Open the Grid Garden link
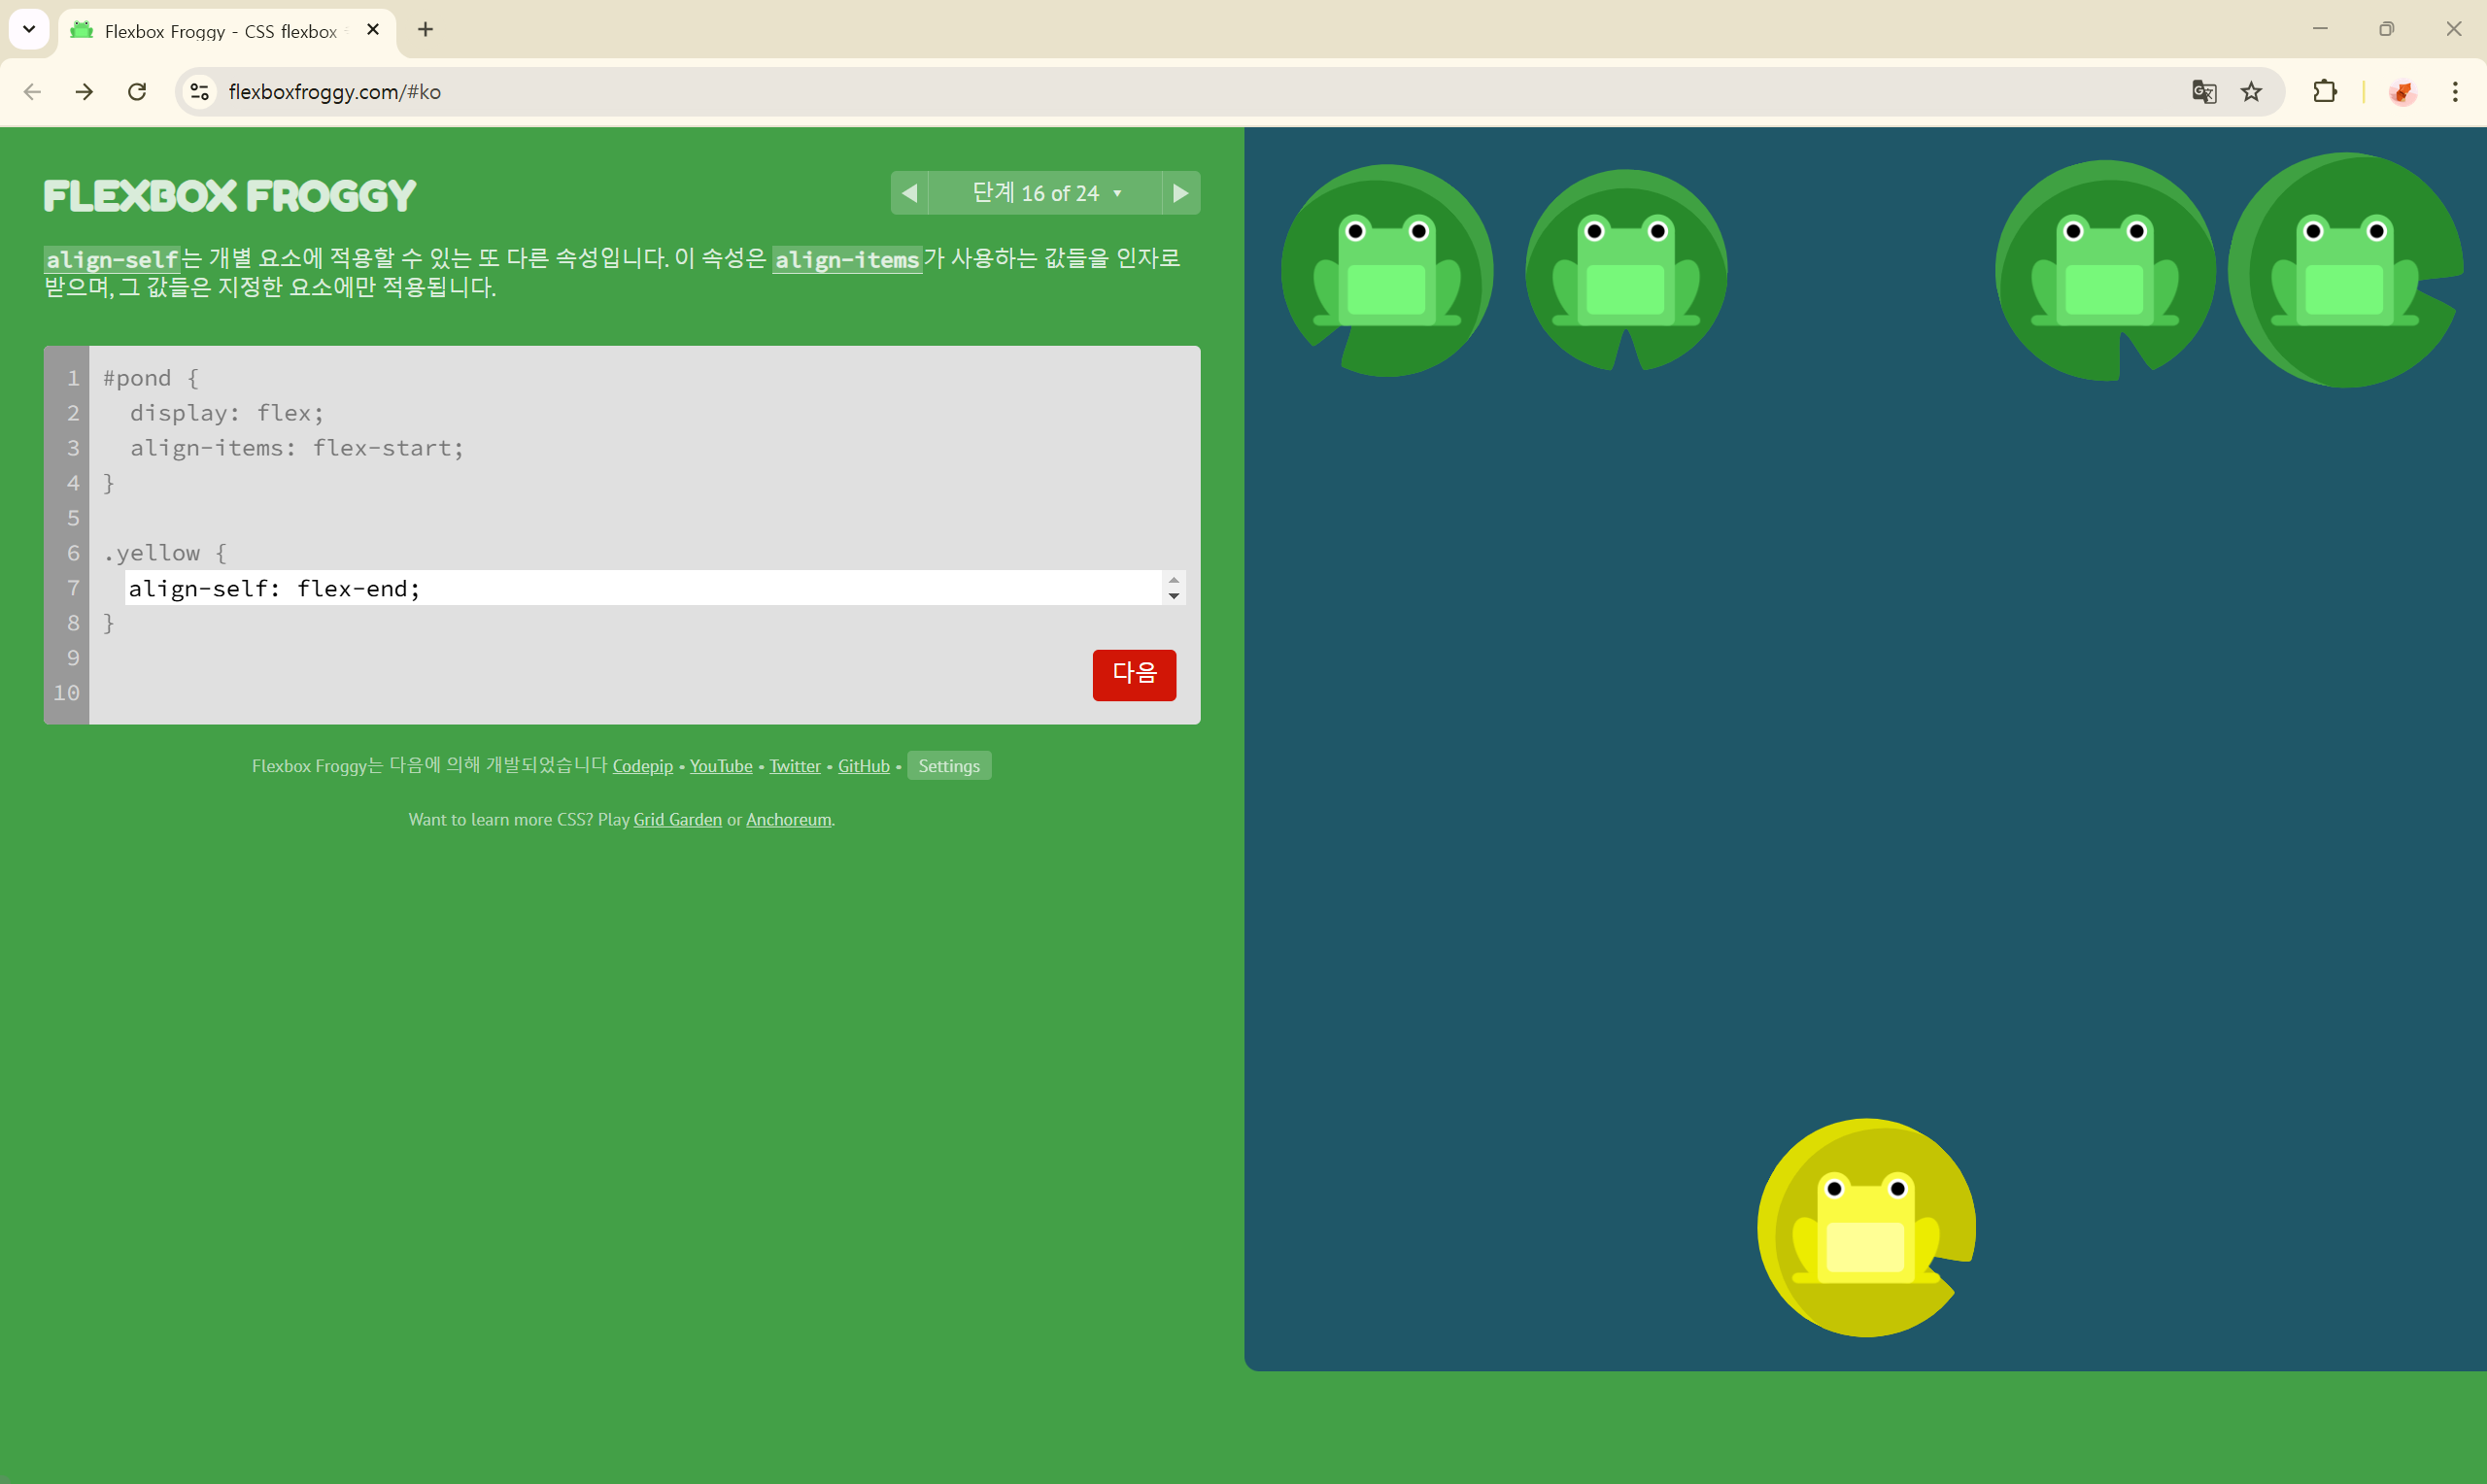The height and width of the screenshot is (1484, 2487). tap(677, 820)
